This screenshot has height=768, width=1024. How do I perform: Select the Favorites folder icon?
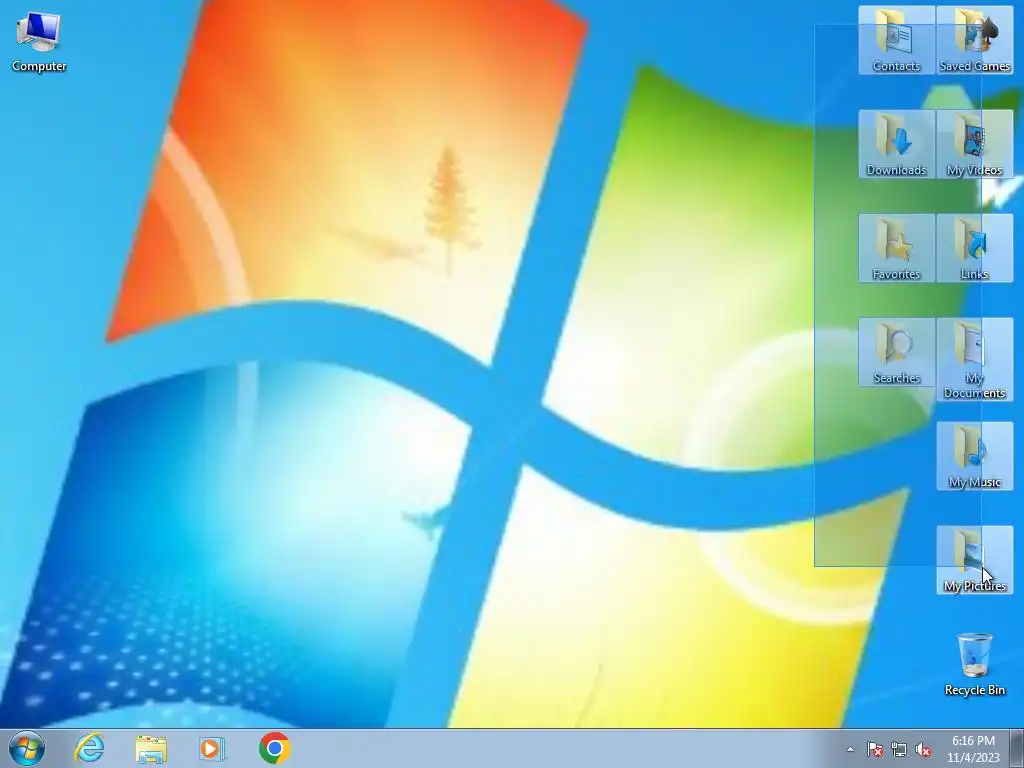[x=896, y=248]
